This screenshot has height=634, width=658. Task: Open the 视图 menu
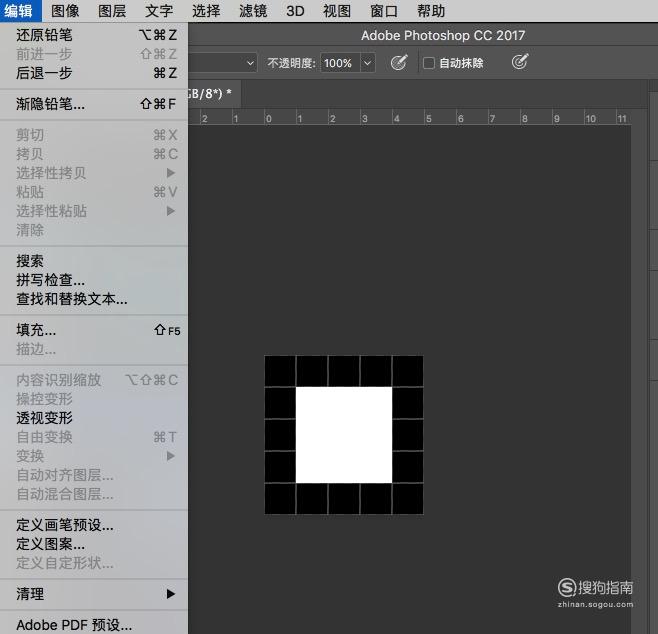pos(337,11)
